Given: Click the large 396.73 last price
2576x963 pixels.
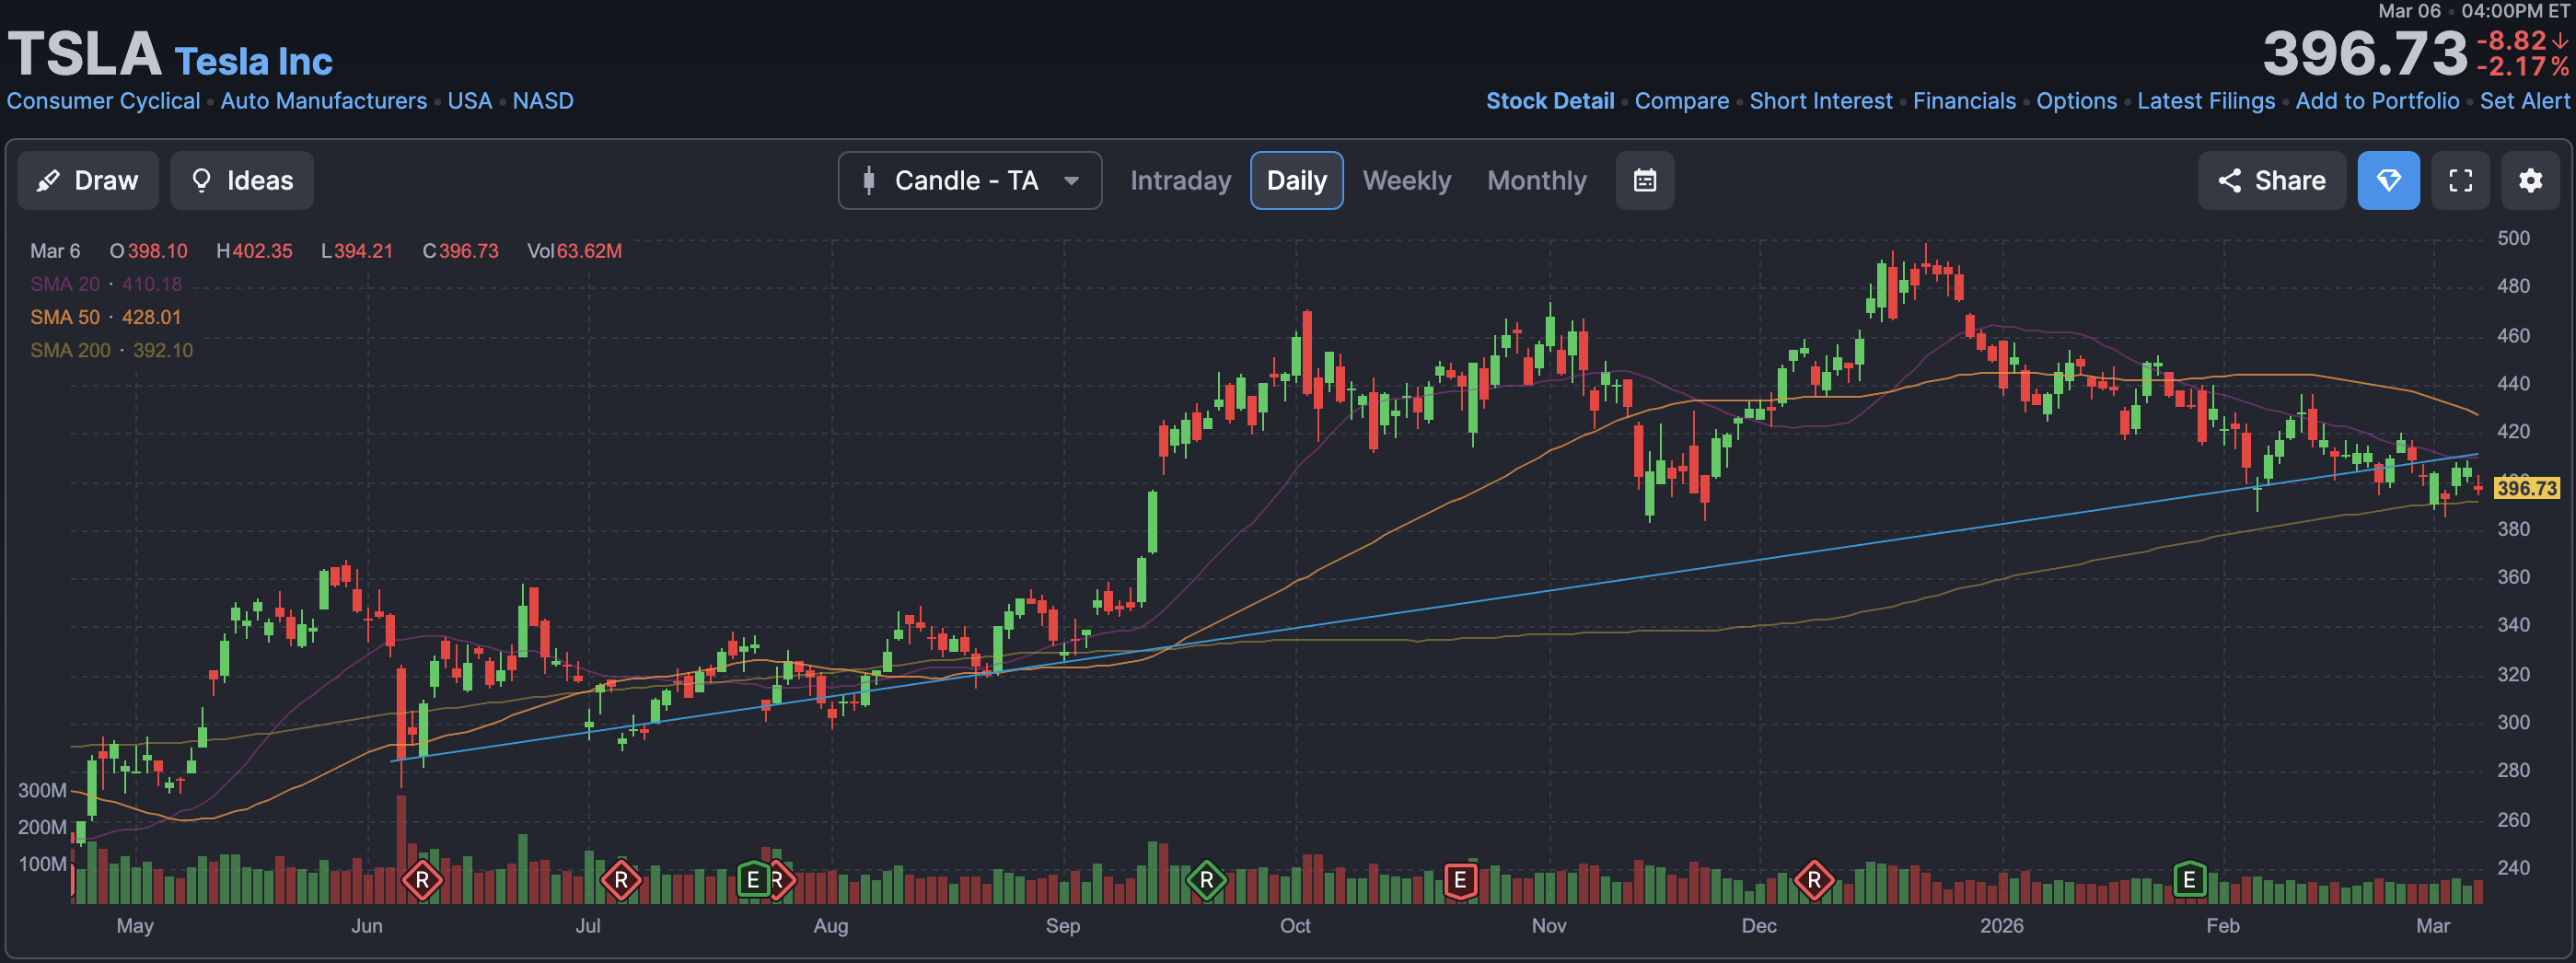Looking at the screenshot, I should 2365,53.
